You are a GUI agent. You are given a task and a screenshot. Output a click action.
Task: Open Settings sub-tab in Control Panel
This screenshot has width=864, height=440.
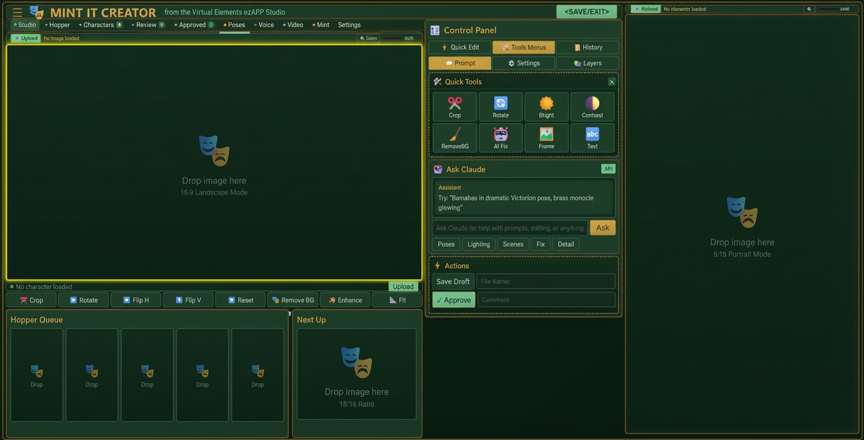523,63
